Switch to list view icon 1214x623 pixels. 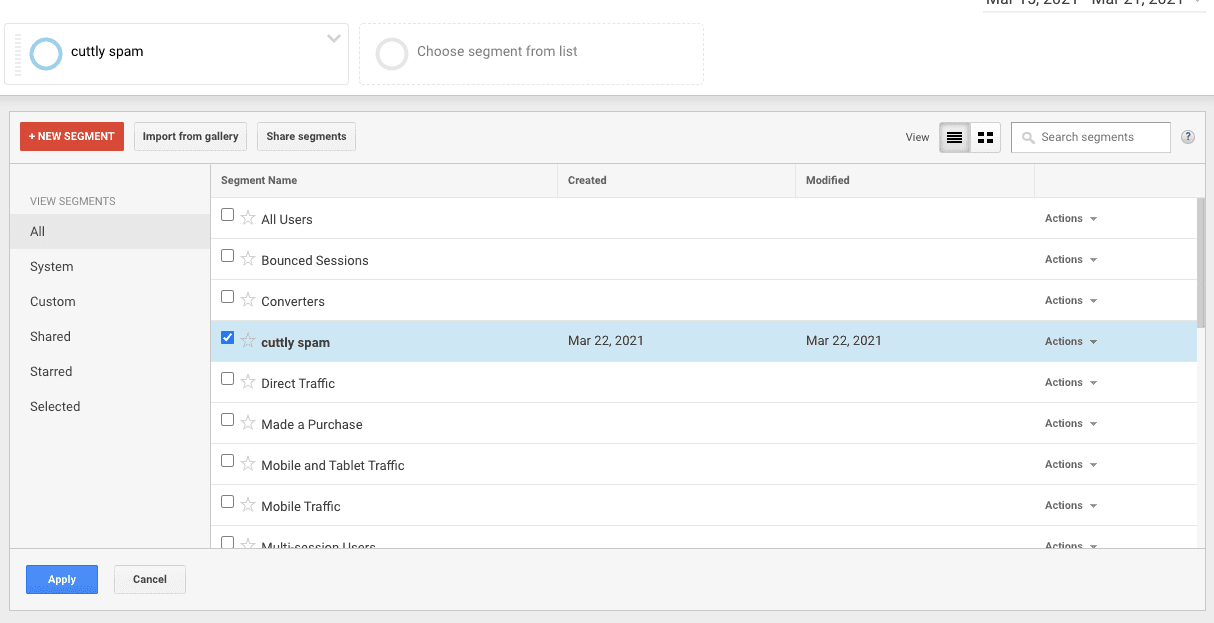point(954,137)
